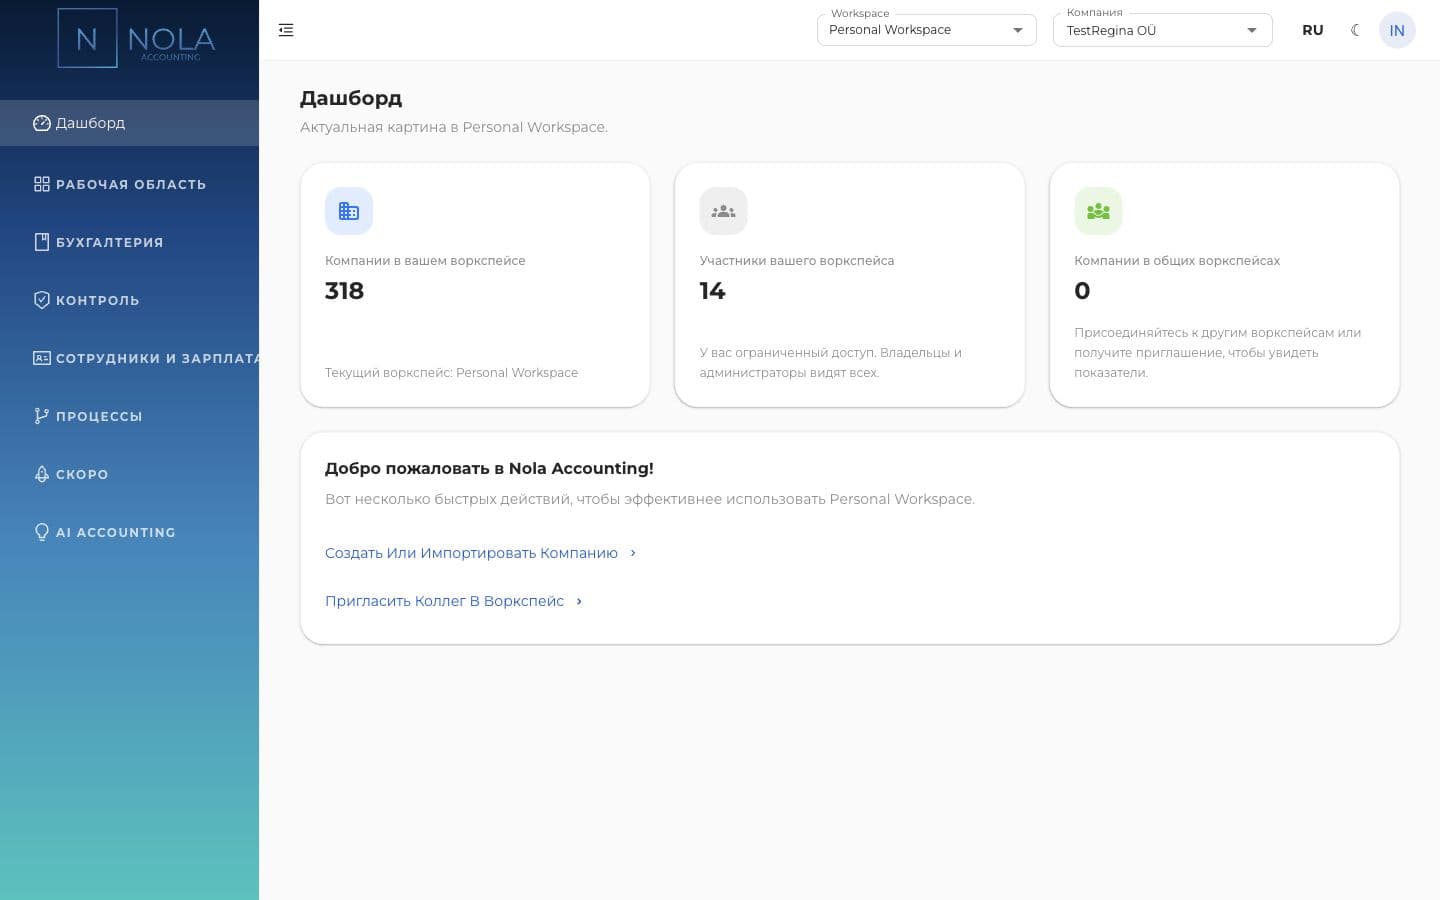Click the Компании в общих воркспейсах label
The width and height of the screenshot is (1440, 900).
1177,261
